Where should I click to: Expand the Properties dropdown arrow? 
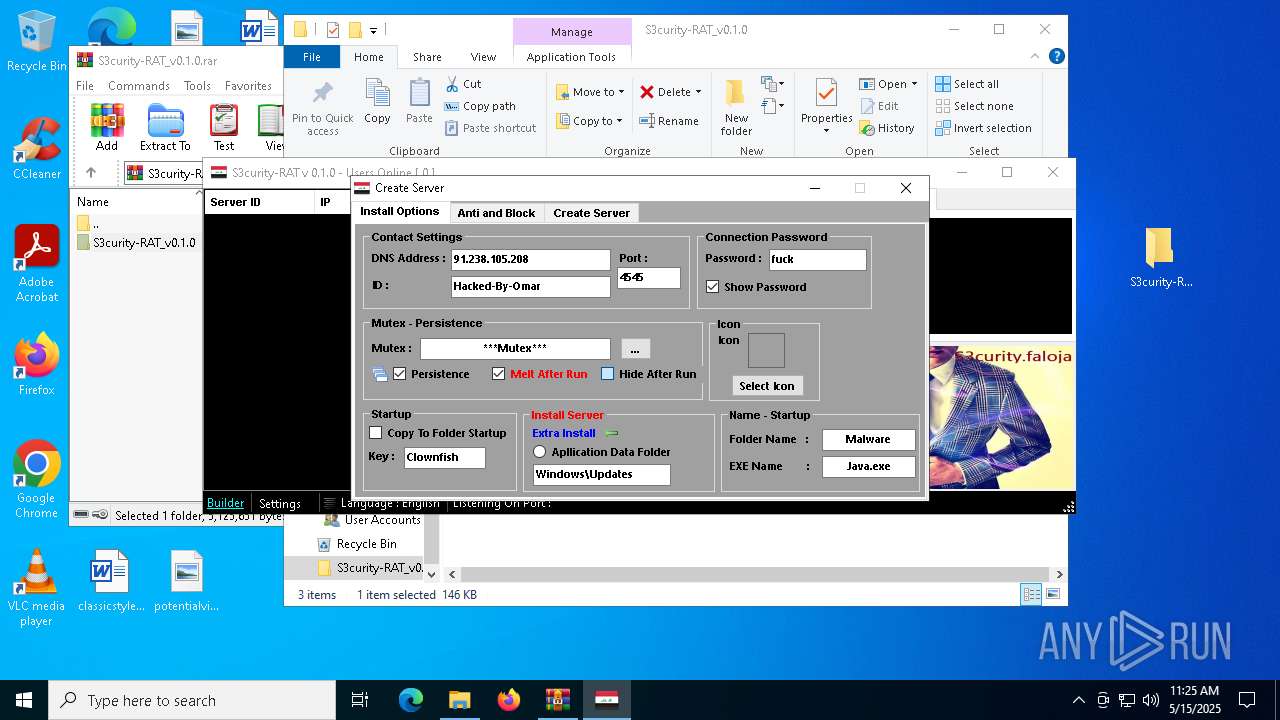(826, 131)
